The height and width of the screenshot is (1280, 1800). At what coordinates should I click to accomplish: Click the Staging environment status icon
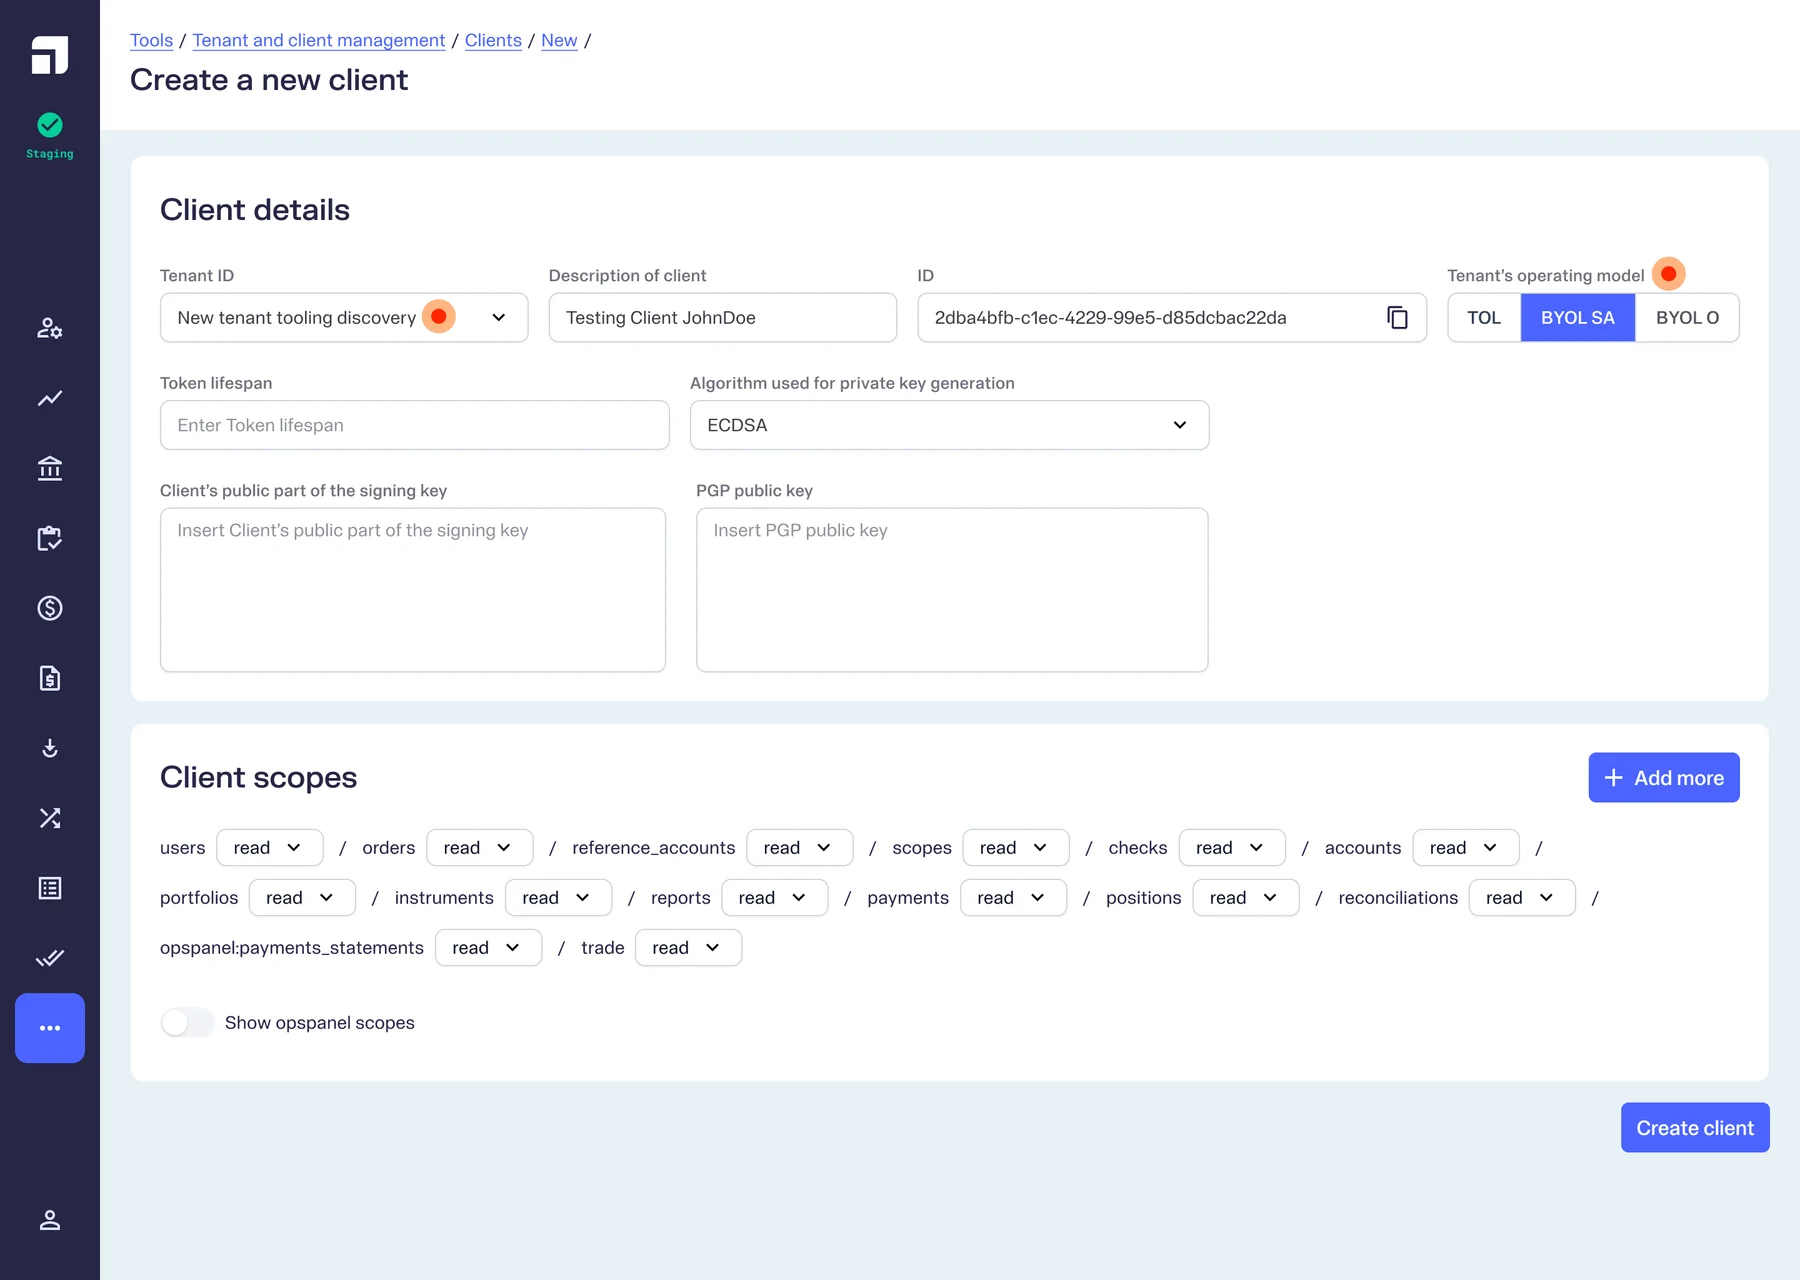pos(50,125)
